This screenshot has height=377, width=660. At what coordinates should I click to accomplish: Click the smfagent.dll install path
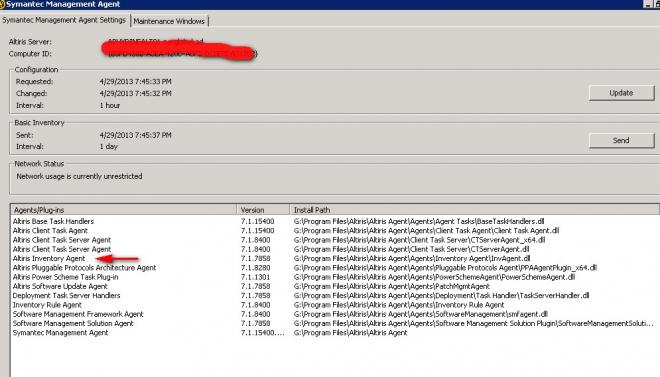coord(420,314)
